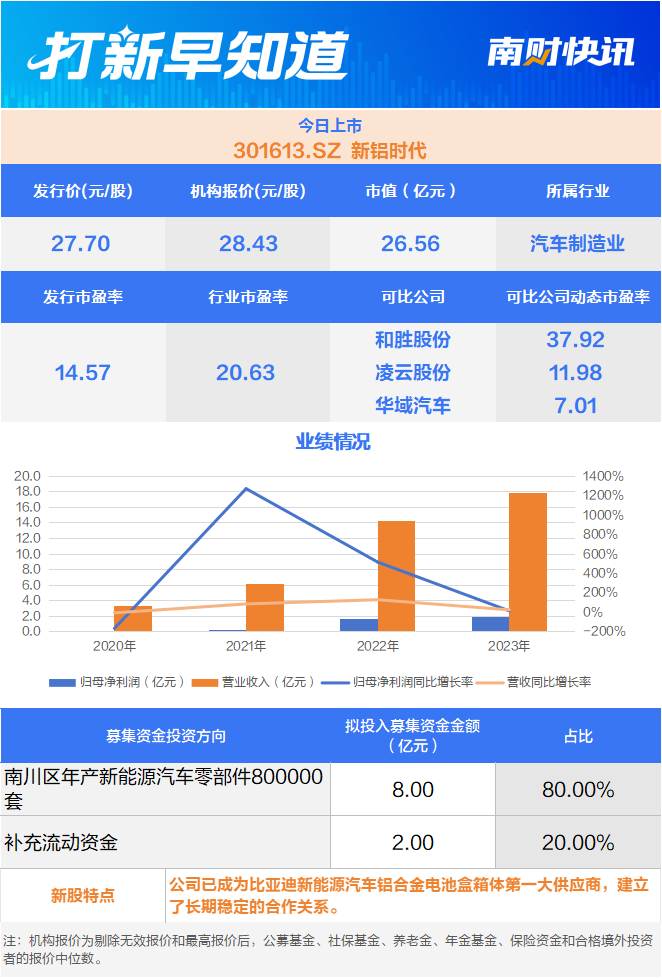Click the 2023年 axis label

pyautogui.click(x=509, y=646)
